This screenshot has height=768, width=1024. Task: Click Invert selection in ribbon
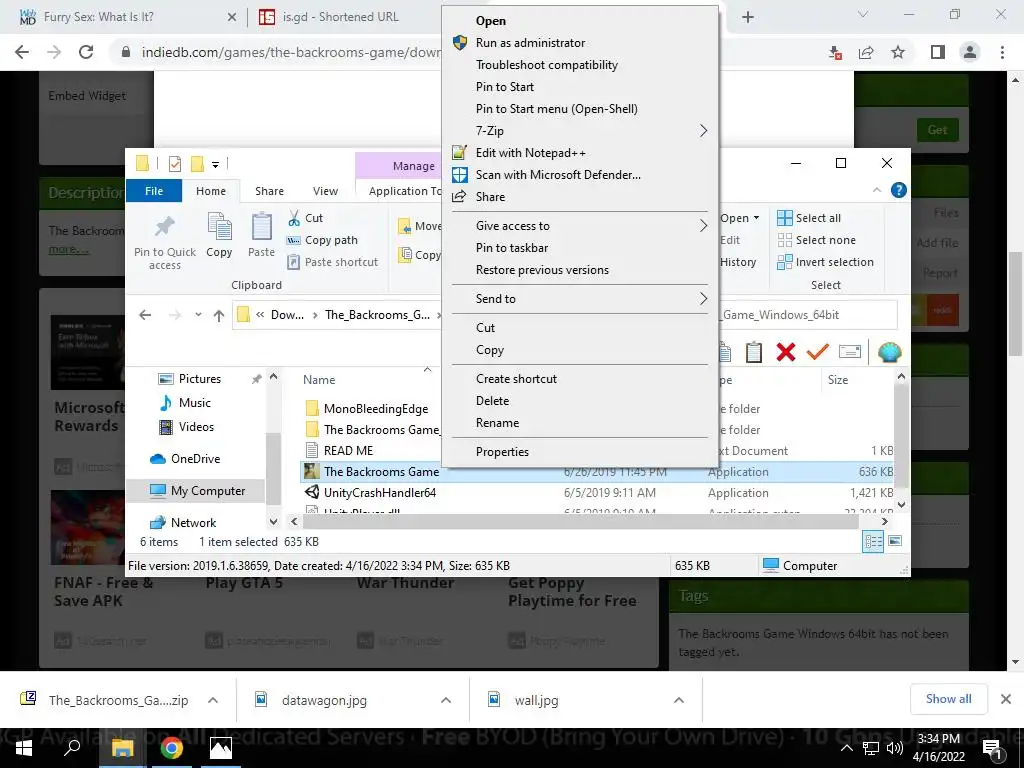pos(825,262)
